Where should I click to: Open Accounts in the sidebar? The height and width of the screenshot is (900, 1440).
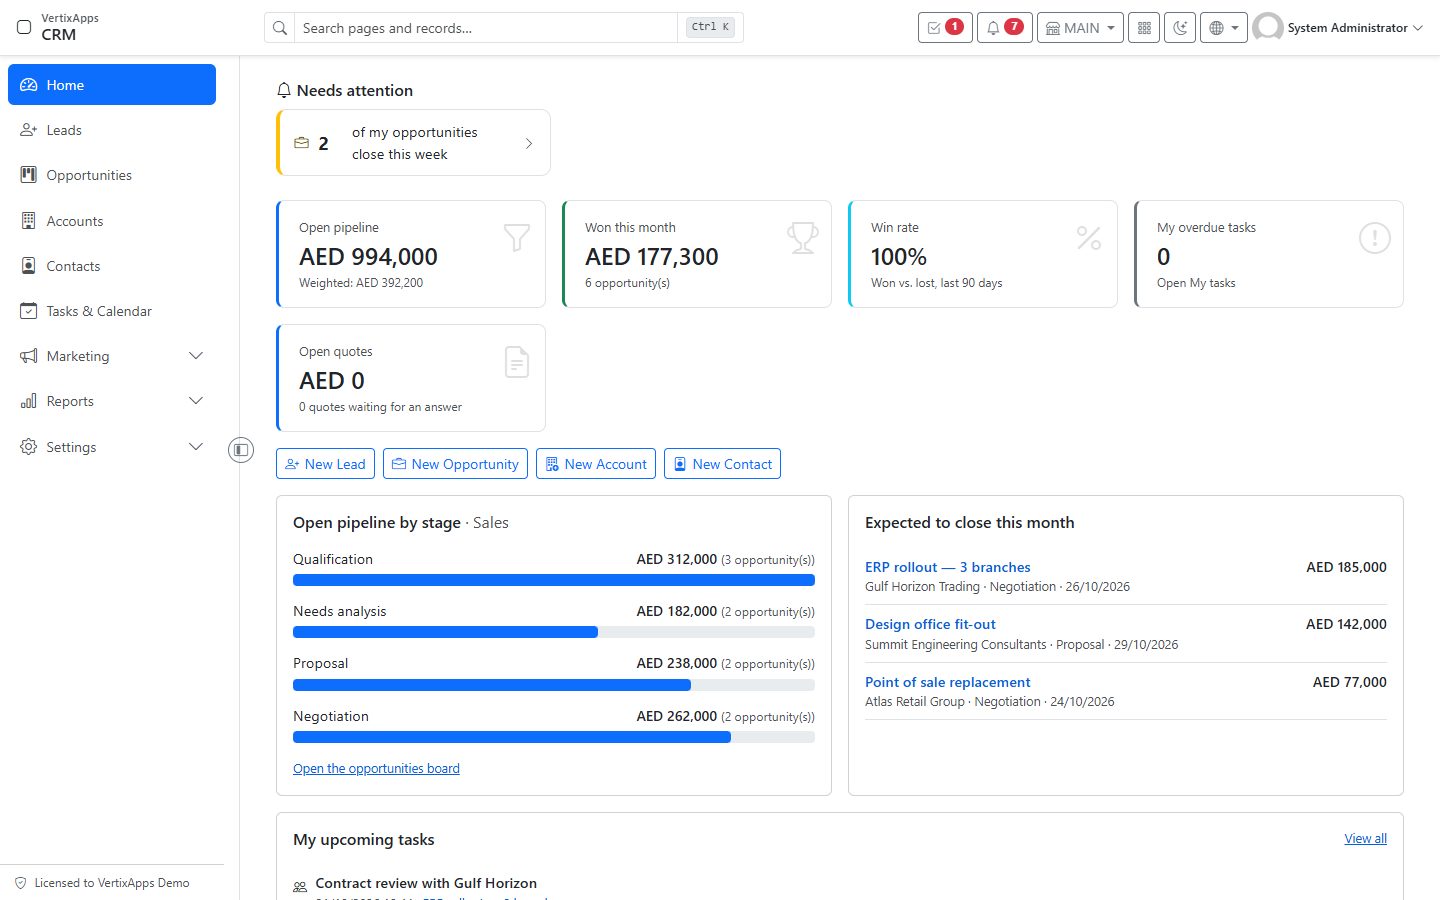coord(112,221)
